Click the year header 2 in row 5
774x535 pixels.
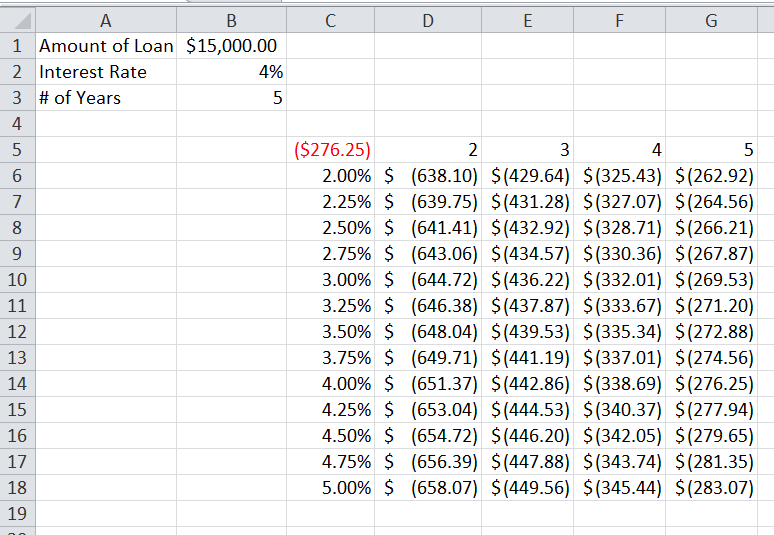pyautogui.click(x=428, y=150)
